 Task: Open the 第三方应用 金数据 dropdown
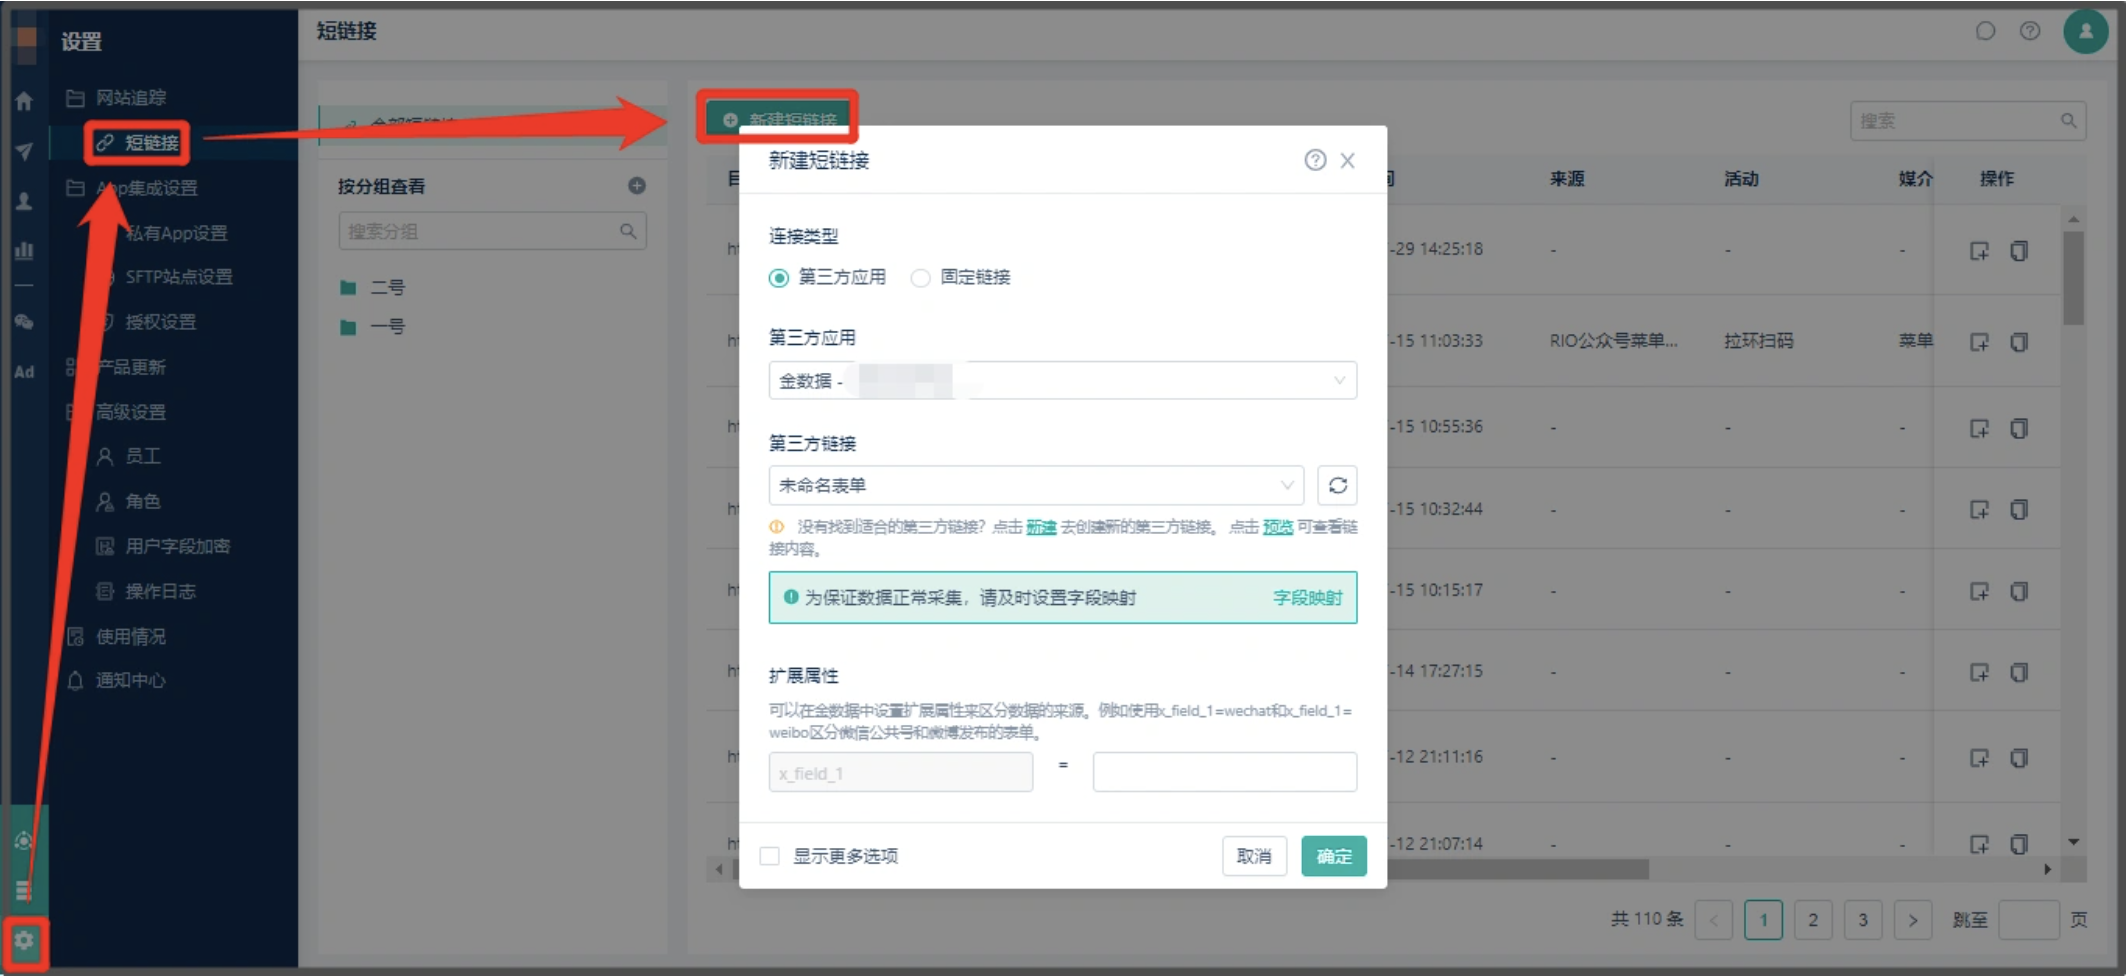1062,381
